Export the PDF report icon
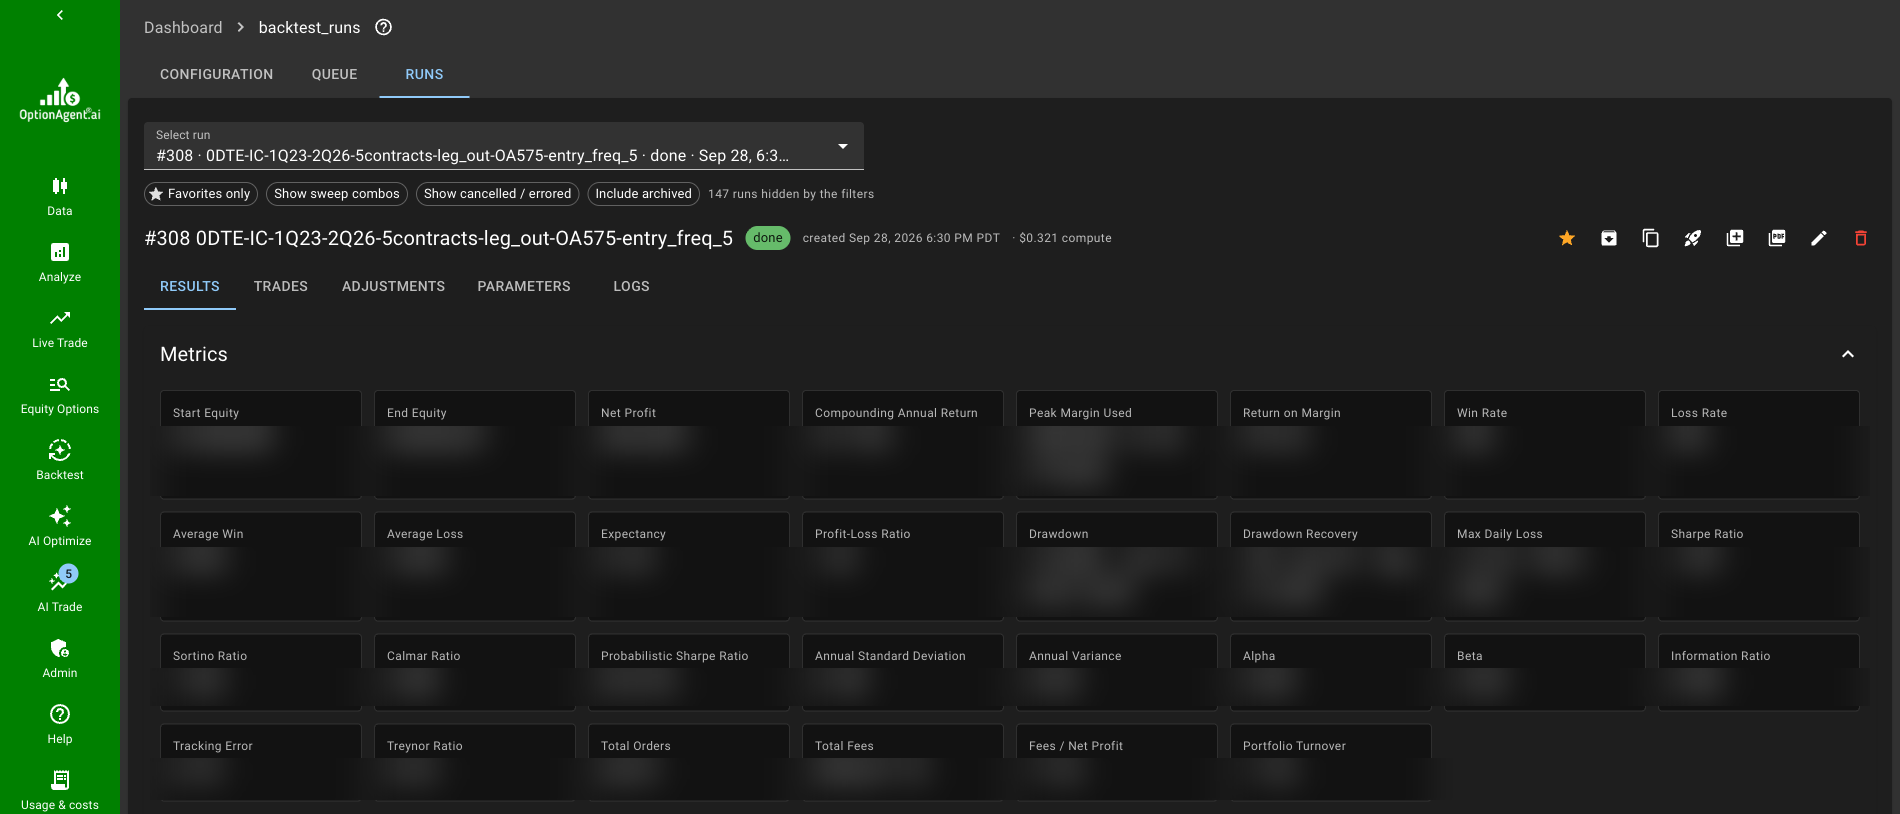This screenshot has width=1900, height=814. pyautogui.click(x=1777, y=238)
